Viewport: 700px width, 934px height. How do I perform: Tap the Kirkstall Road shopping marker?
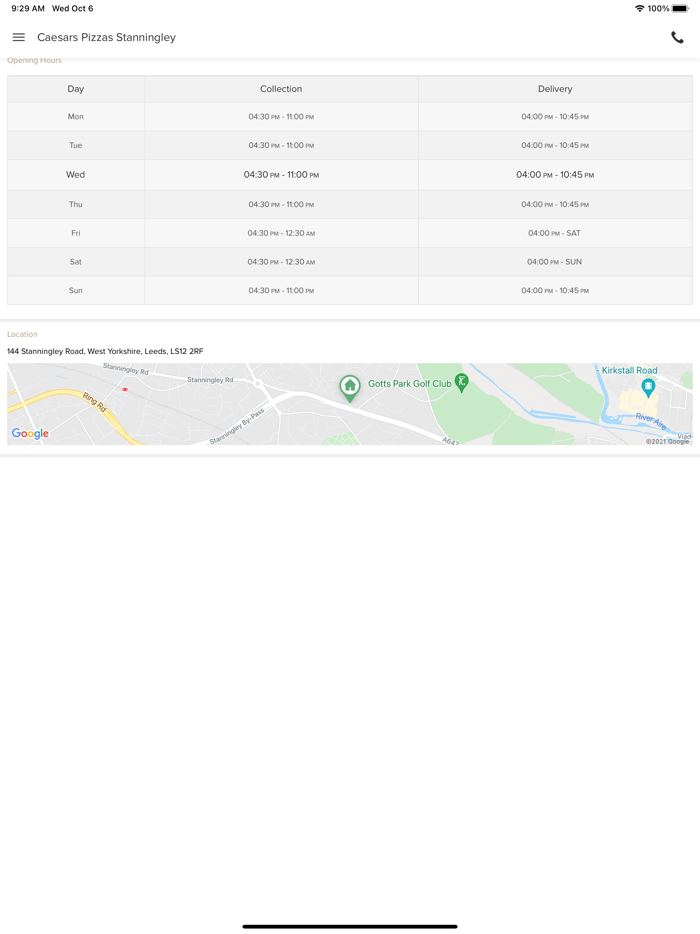pos(648,386)
